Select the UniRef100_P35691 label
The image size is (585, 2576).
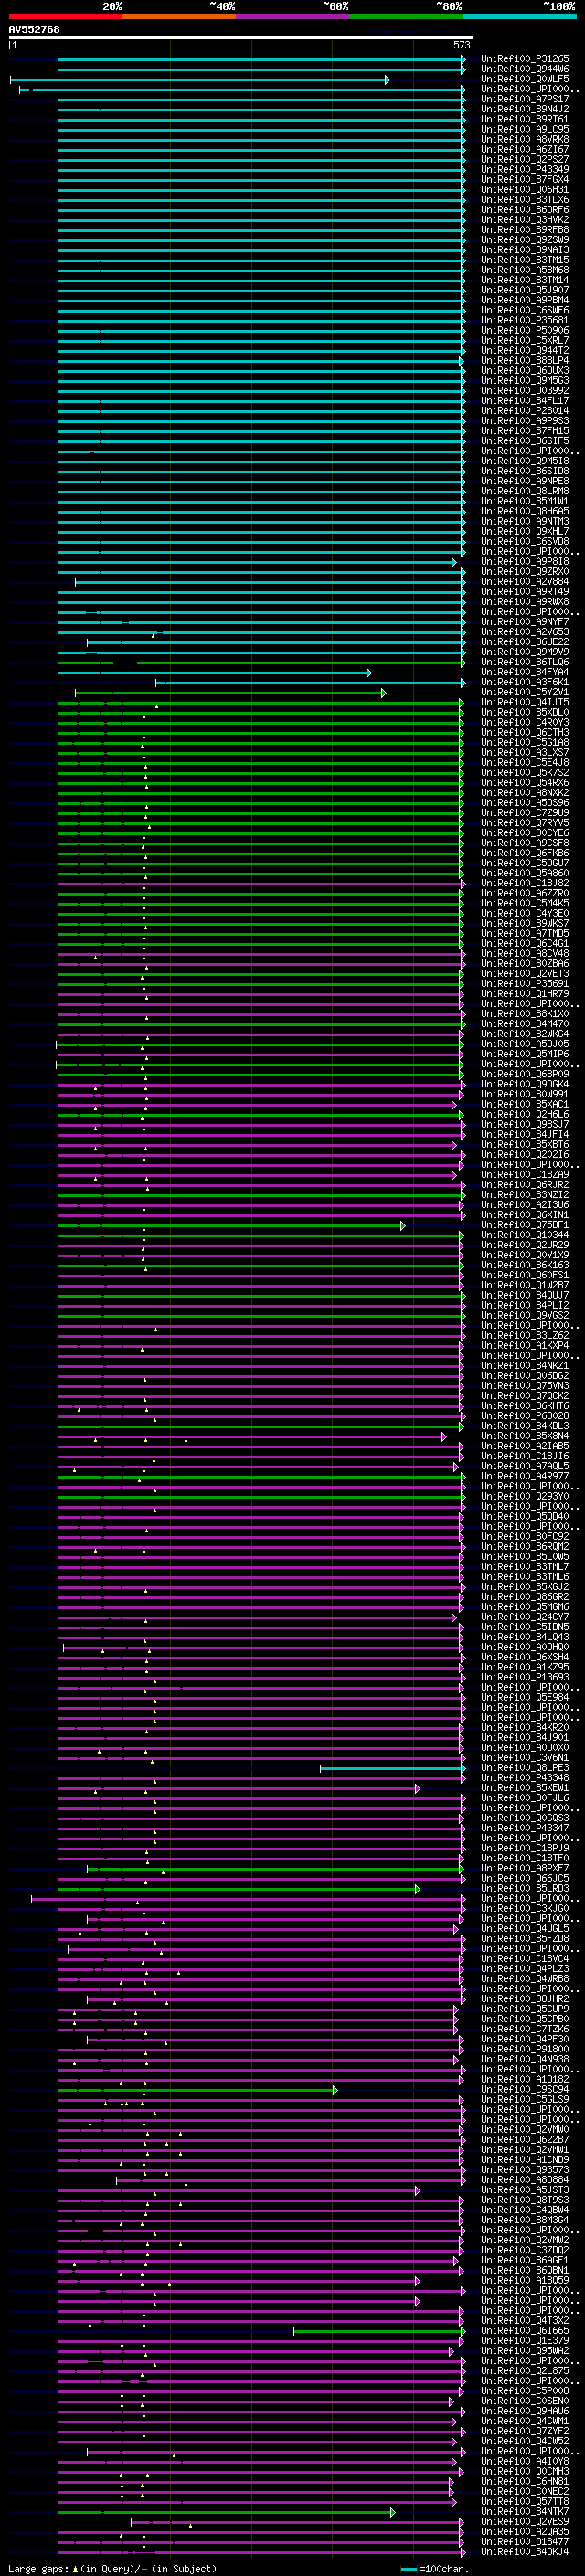[x=525, y=984]
